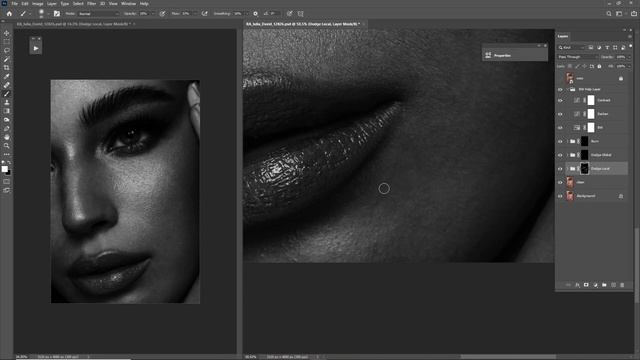Filter layers by type layers (T icon)
Viewport: 640px width, 360px height.
[x=607, y=48]
